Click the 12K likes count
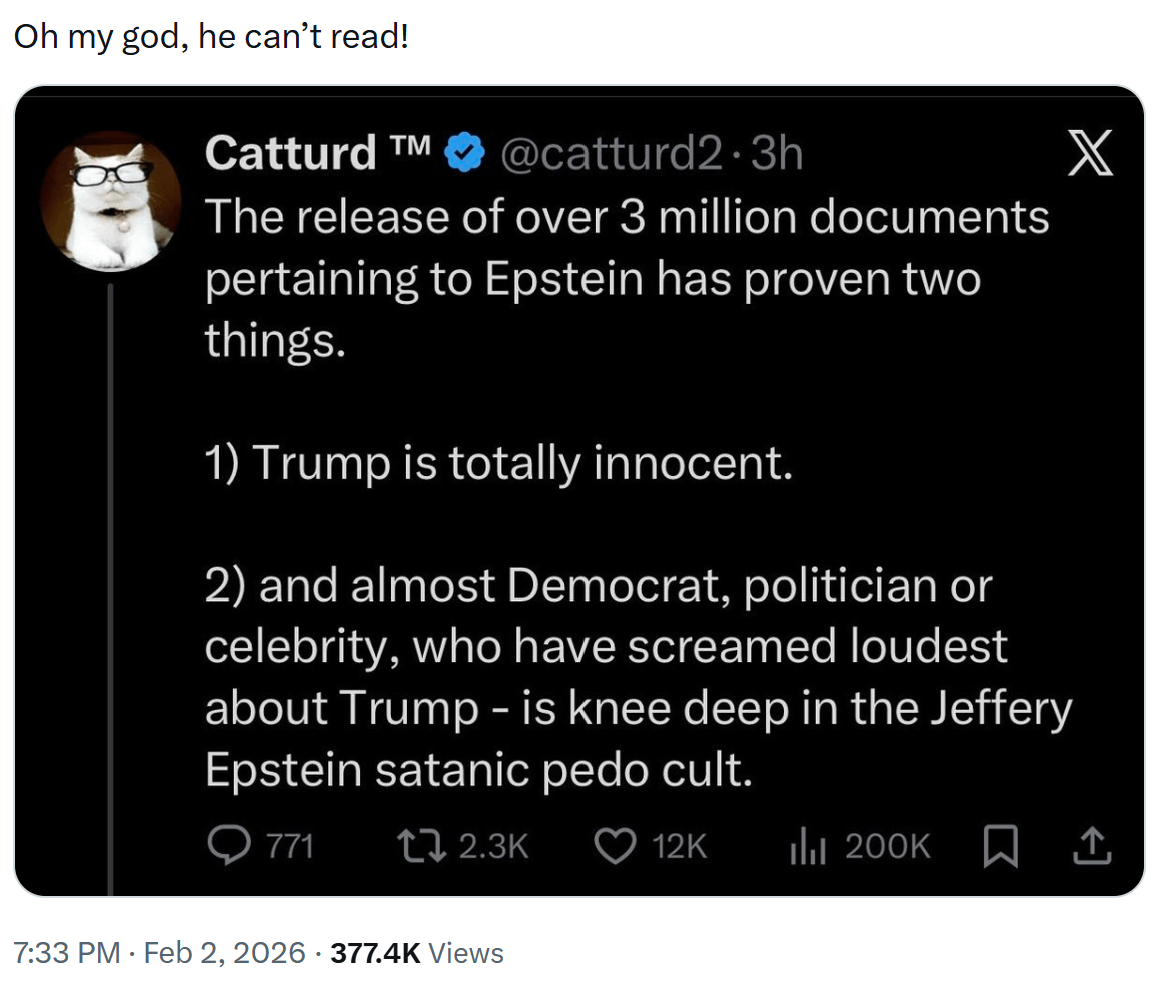The image size is (1164, 996). click(679, 847)
